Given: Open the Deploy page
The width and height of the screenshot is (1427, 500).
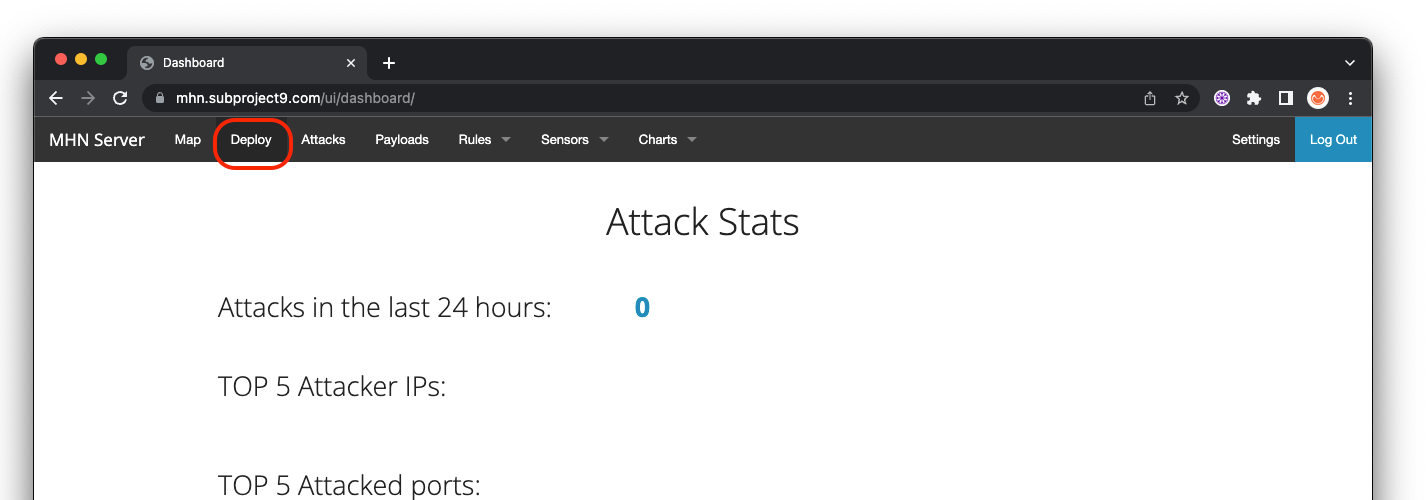Looking at the screenshot, I should 251,140.
